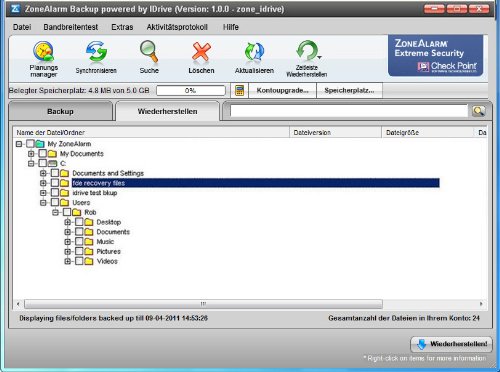Open Suche magnifier tool
This screenshot has width=500, height=372.
point(149,51)
